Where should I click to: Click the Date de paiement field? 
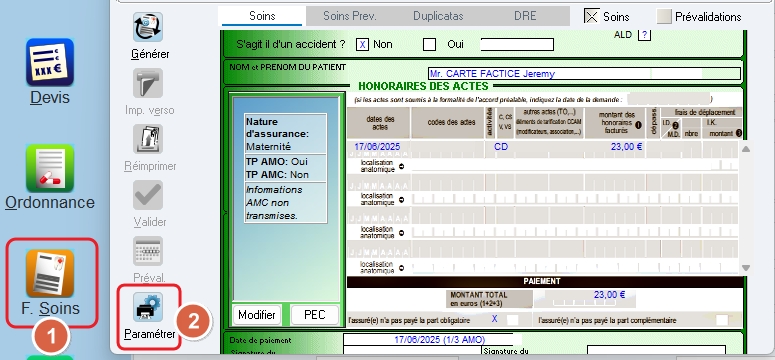point(432,340)
